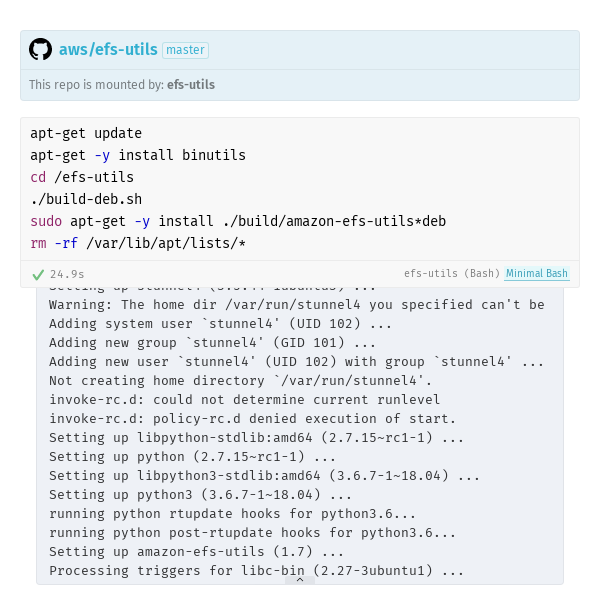
Task: Collapse the output with the chevron handle
Action: point(300,580)
